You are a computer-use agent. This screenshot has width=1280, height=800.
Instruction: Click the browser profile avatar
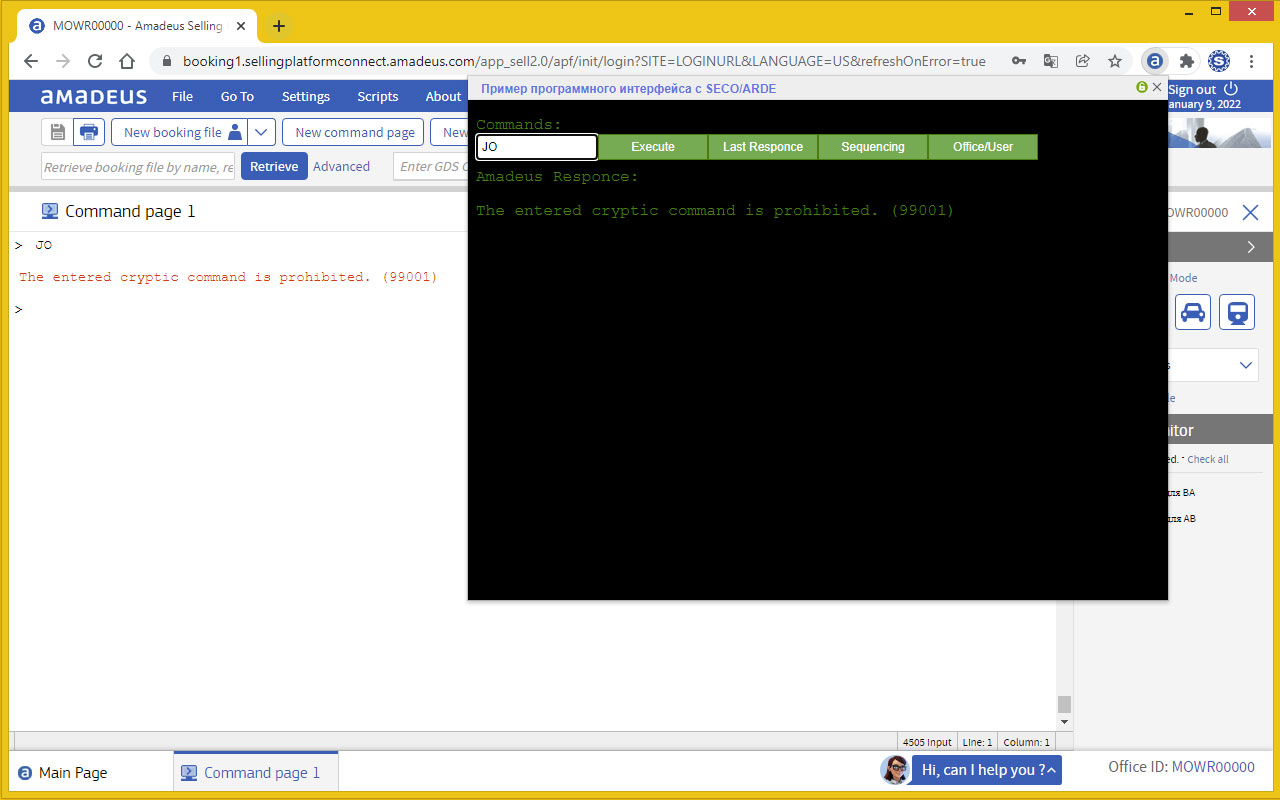(x=1219, y=61)
